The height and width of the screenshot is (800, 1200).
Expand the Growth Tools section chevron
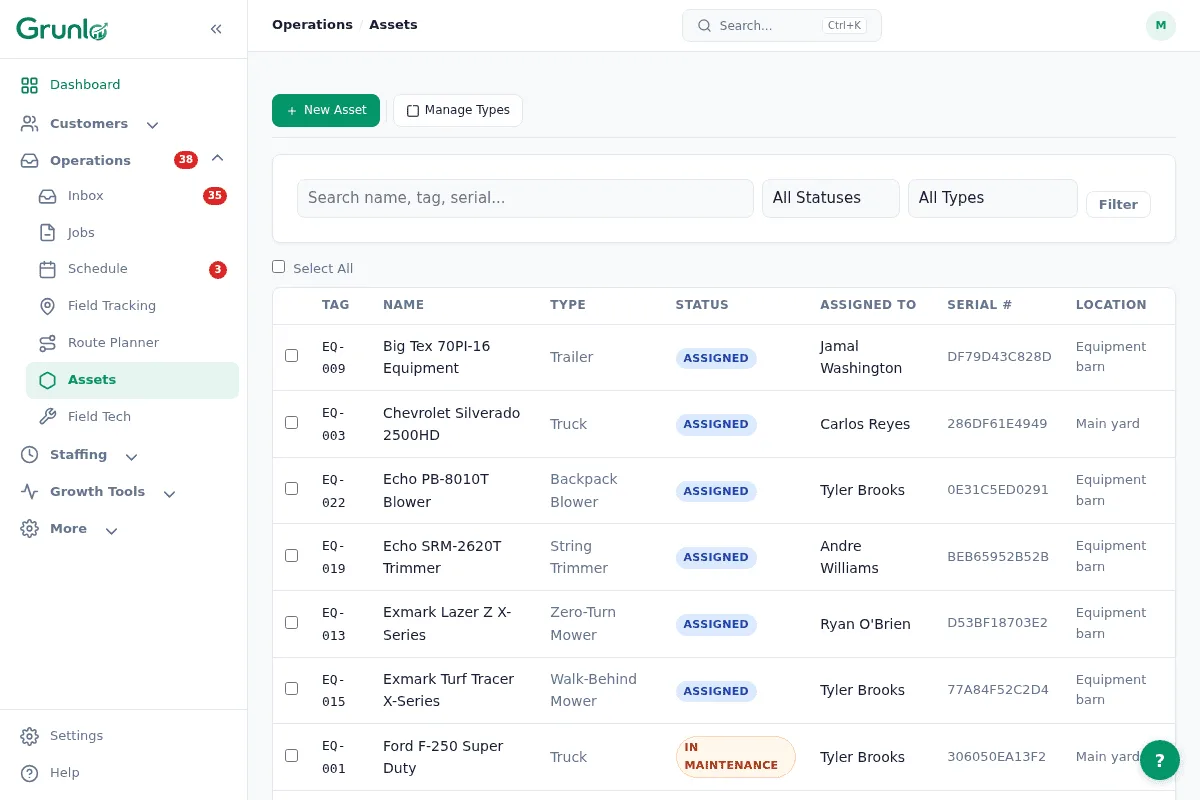click(x=169, y=493)
